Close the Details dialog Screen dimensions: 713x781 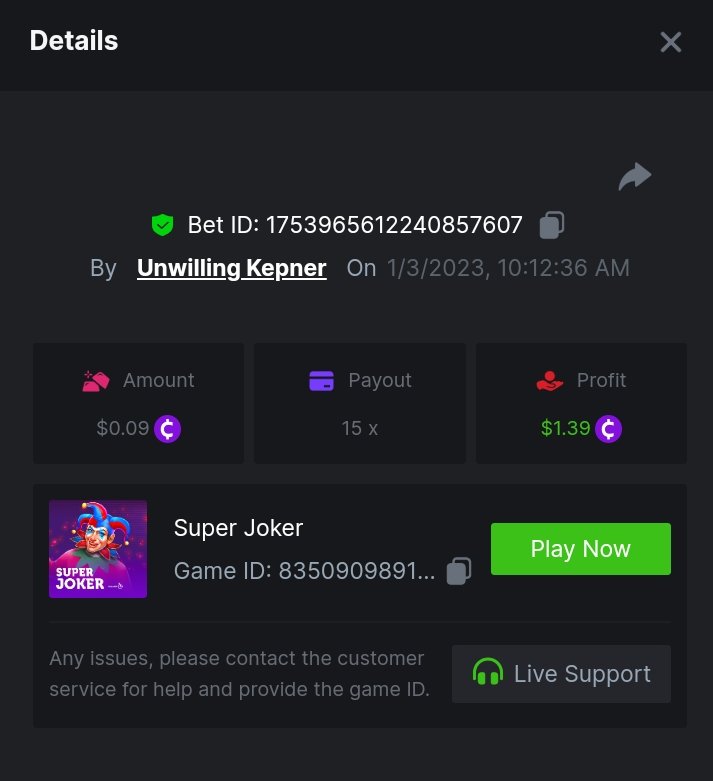pos(670,42)
